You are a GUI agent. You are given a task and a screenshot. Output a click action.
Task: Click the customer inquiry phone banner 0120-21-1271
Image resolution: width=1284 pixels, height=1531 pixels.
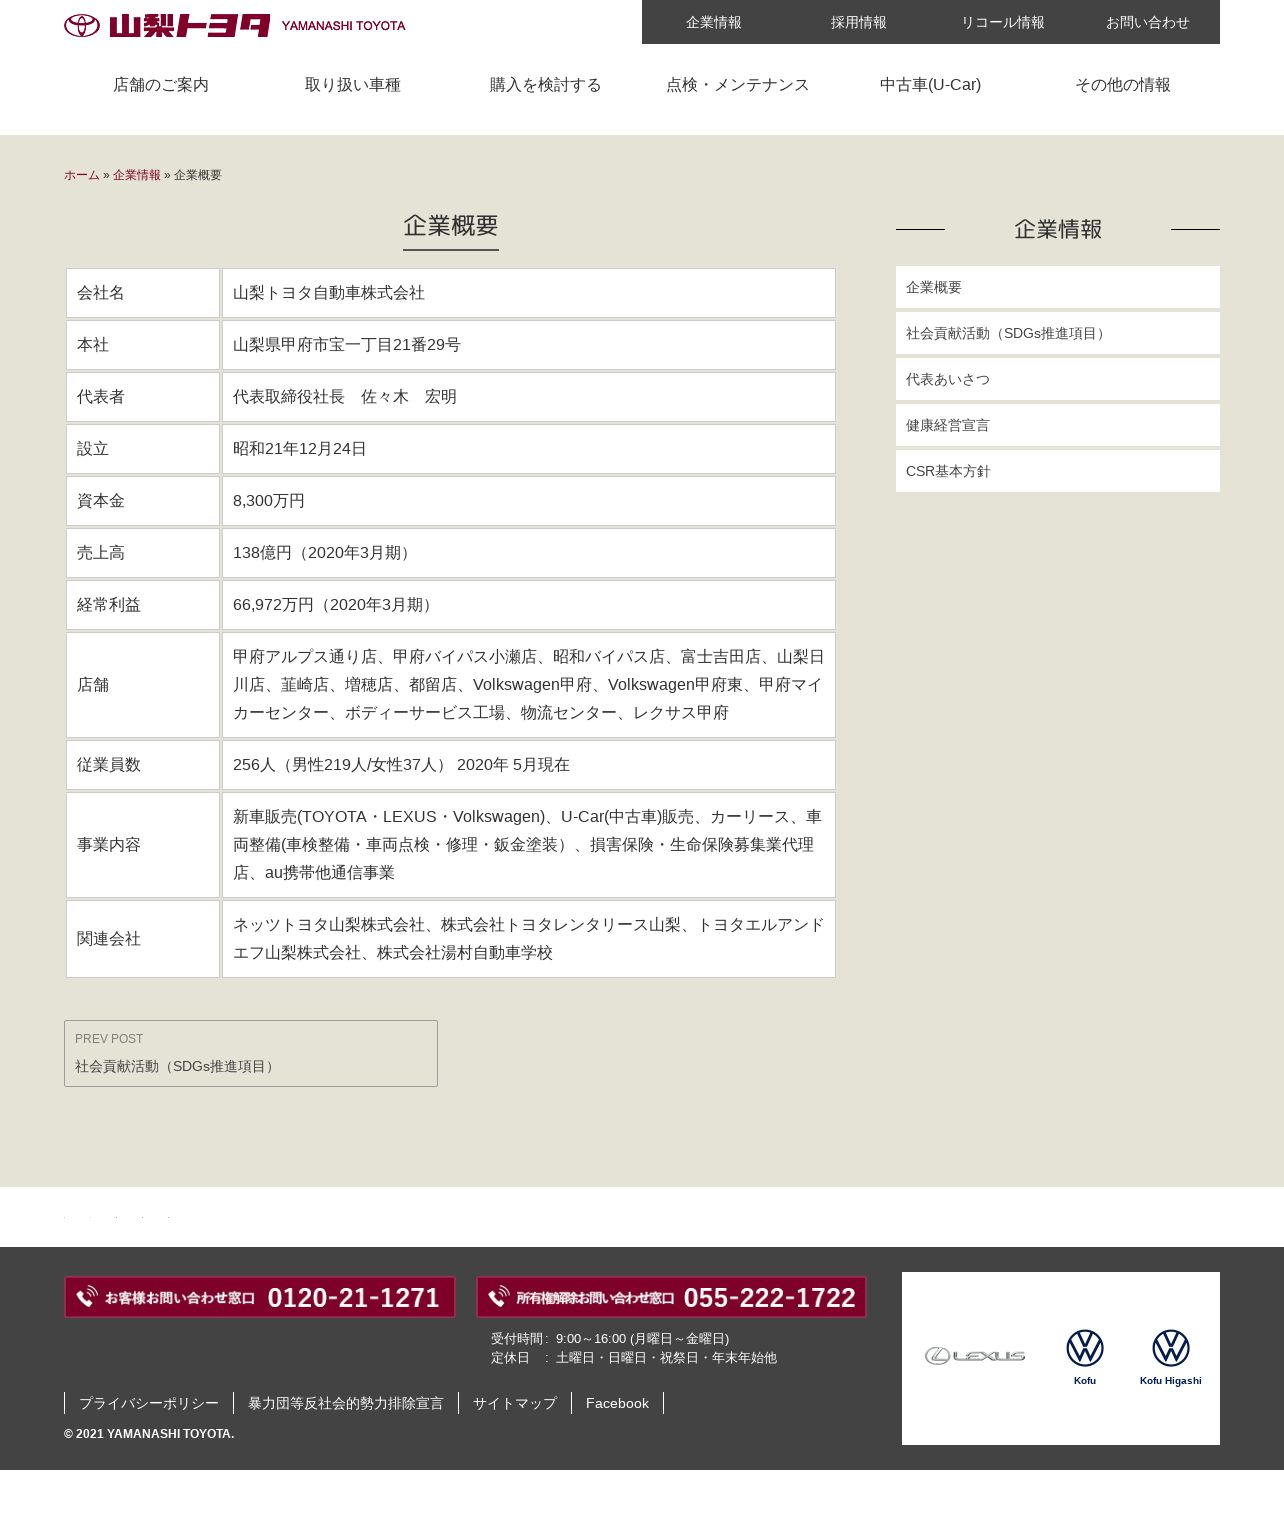(260, 1297)
